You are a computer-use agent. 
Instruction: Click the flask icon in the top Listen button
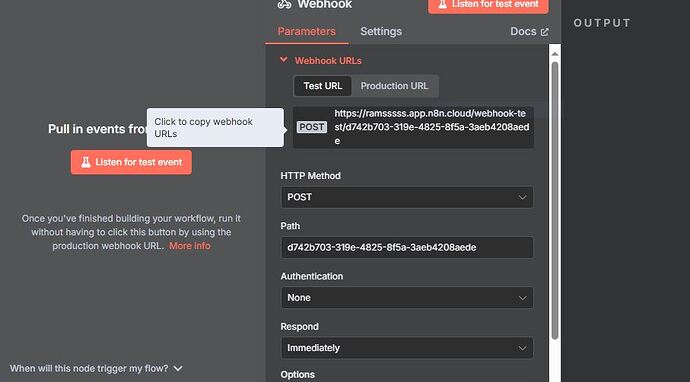point(442,4)
